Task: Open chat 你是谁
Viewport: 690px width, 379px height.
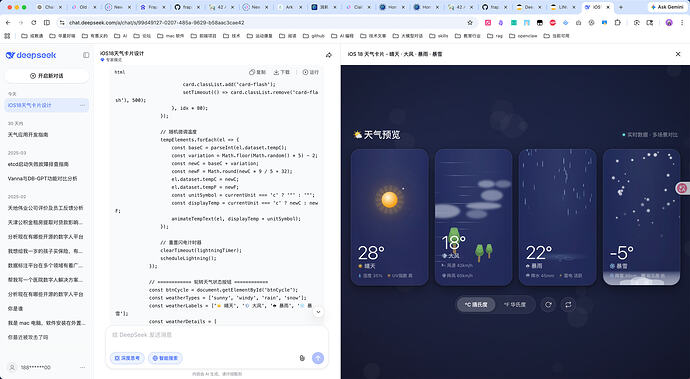Action: (x=15, y=309)
